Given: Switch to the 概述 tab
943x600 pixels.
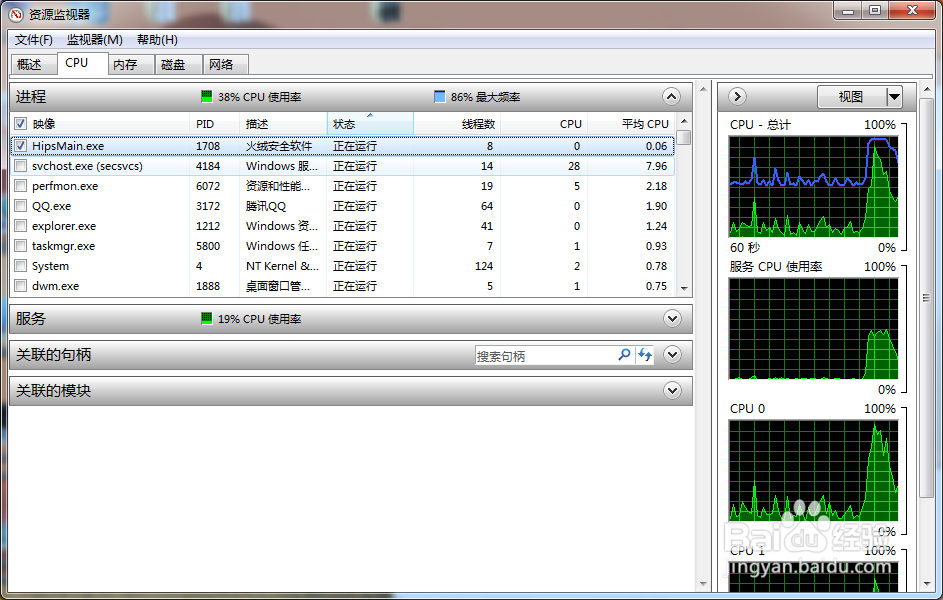Looking at the screenshot, I should [x=34, y=64].
